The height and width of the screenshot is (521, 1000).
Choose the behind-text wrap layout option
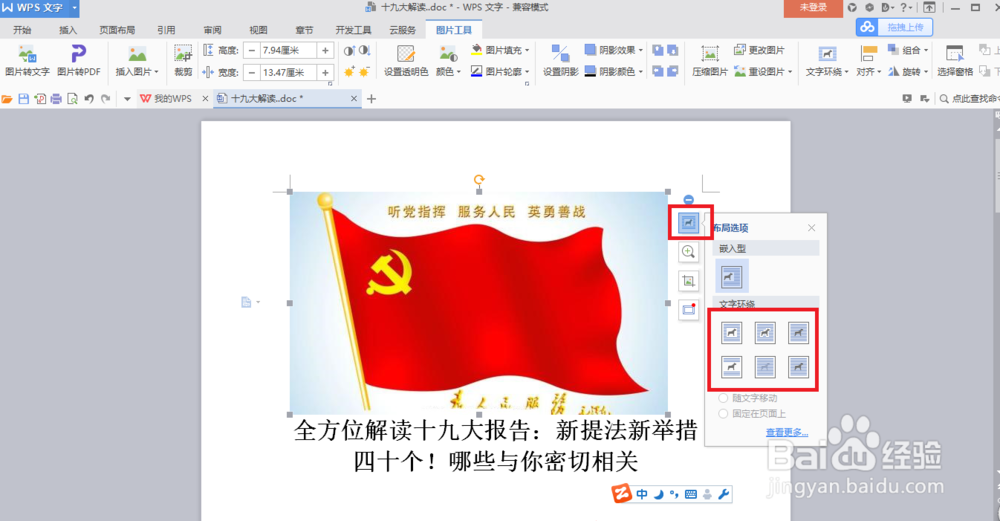pyautogui.click(x=765, y=367)
